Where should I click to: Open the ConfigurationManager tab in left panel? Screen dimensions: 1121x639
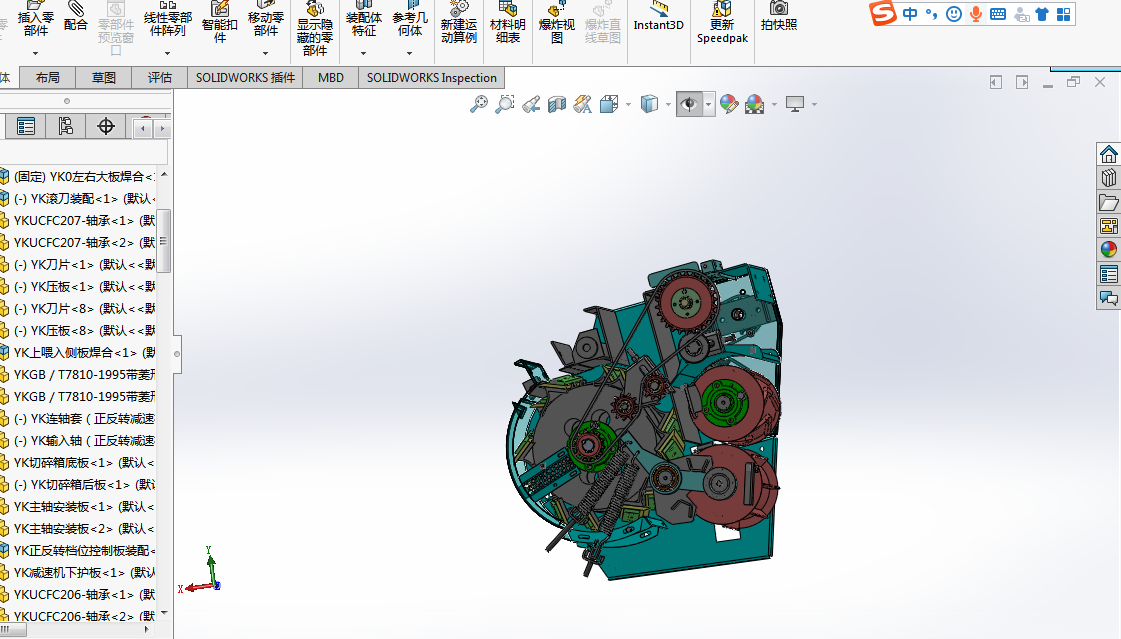pos(66,127)
